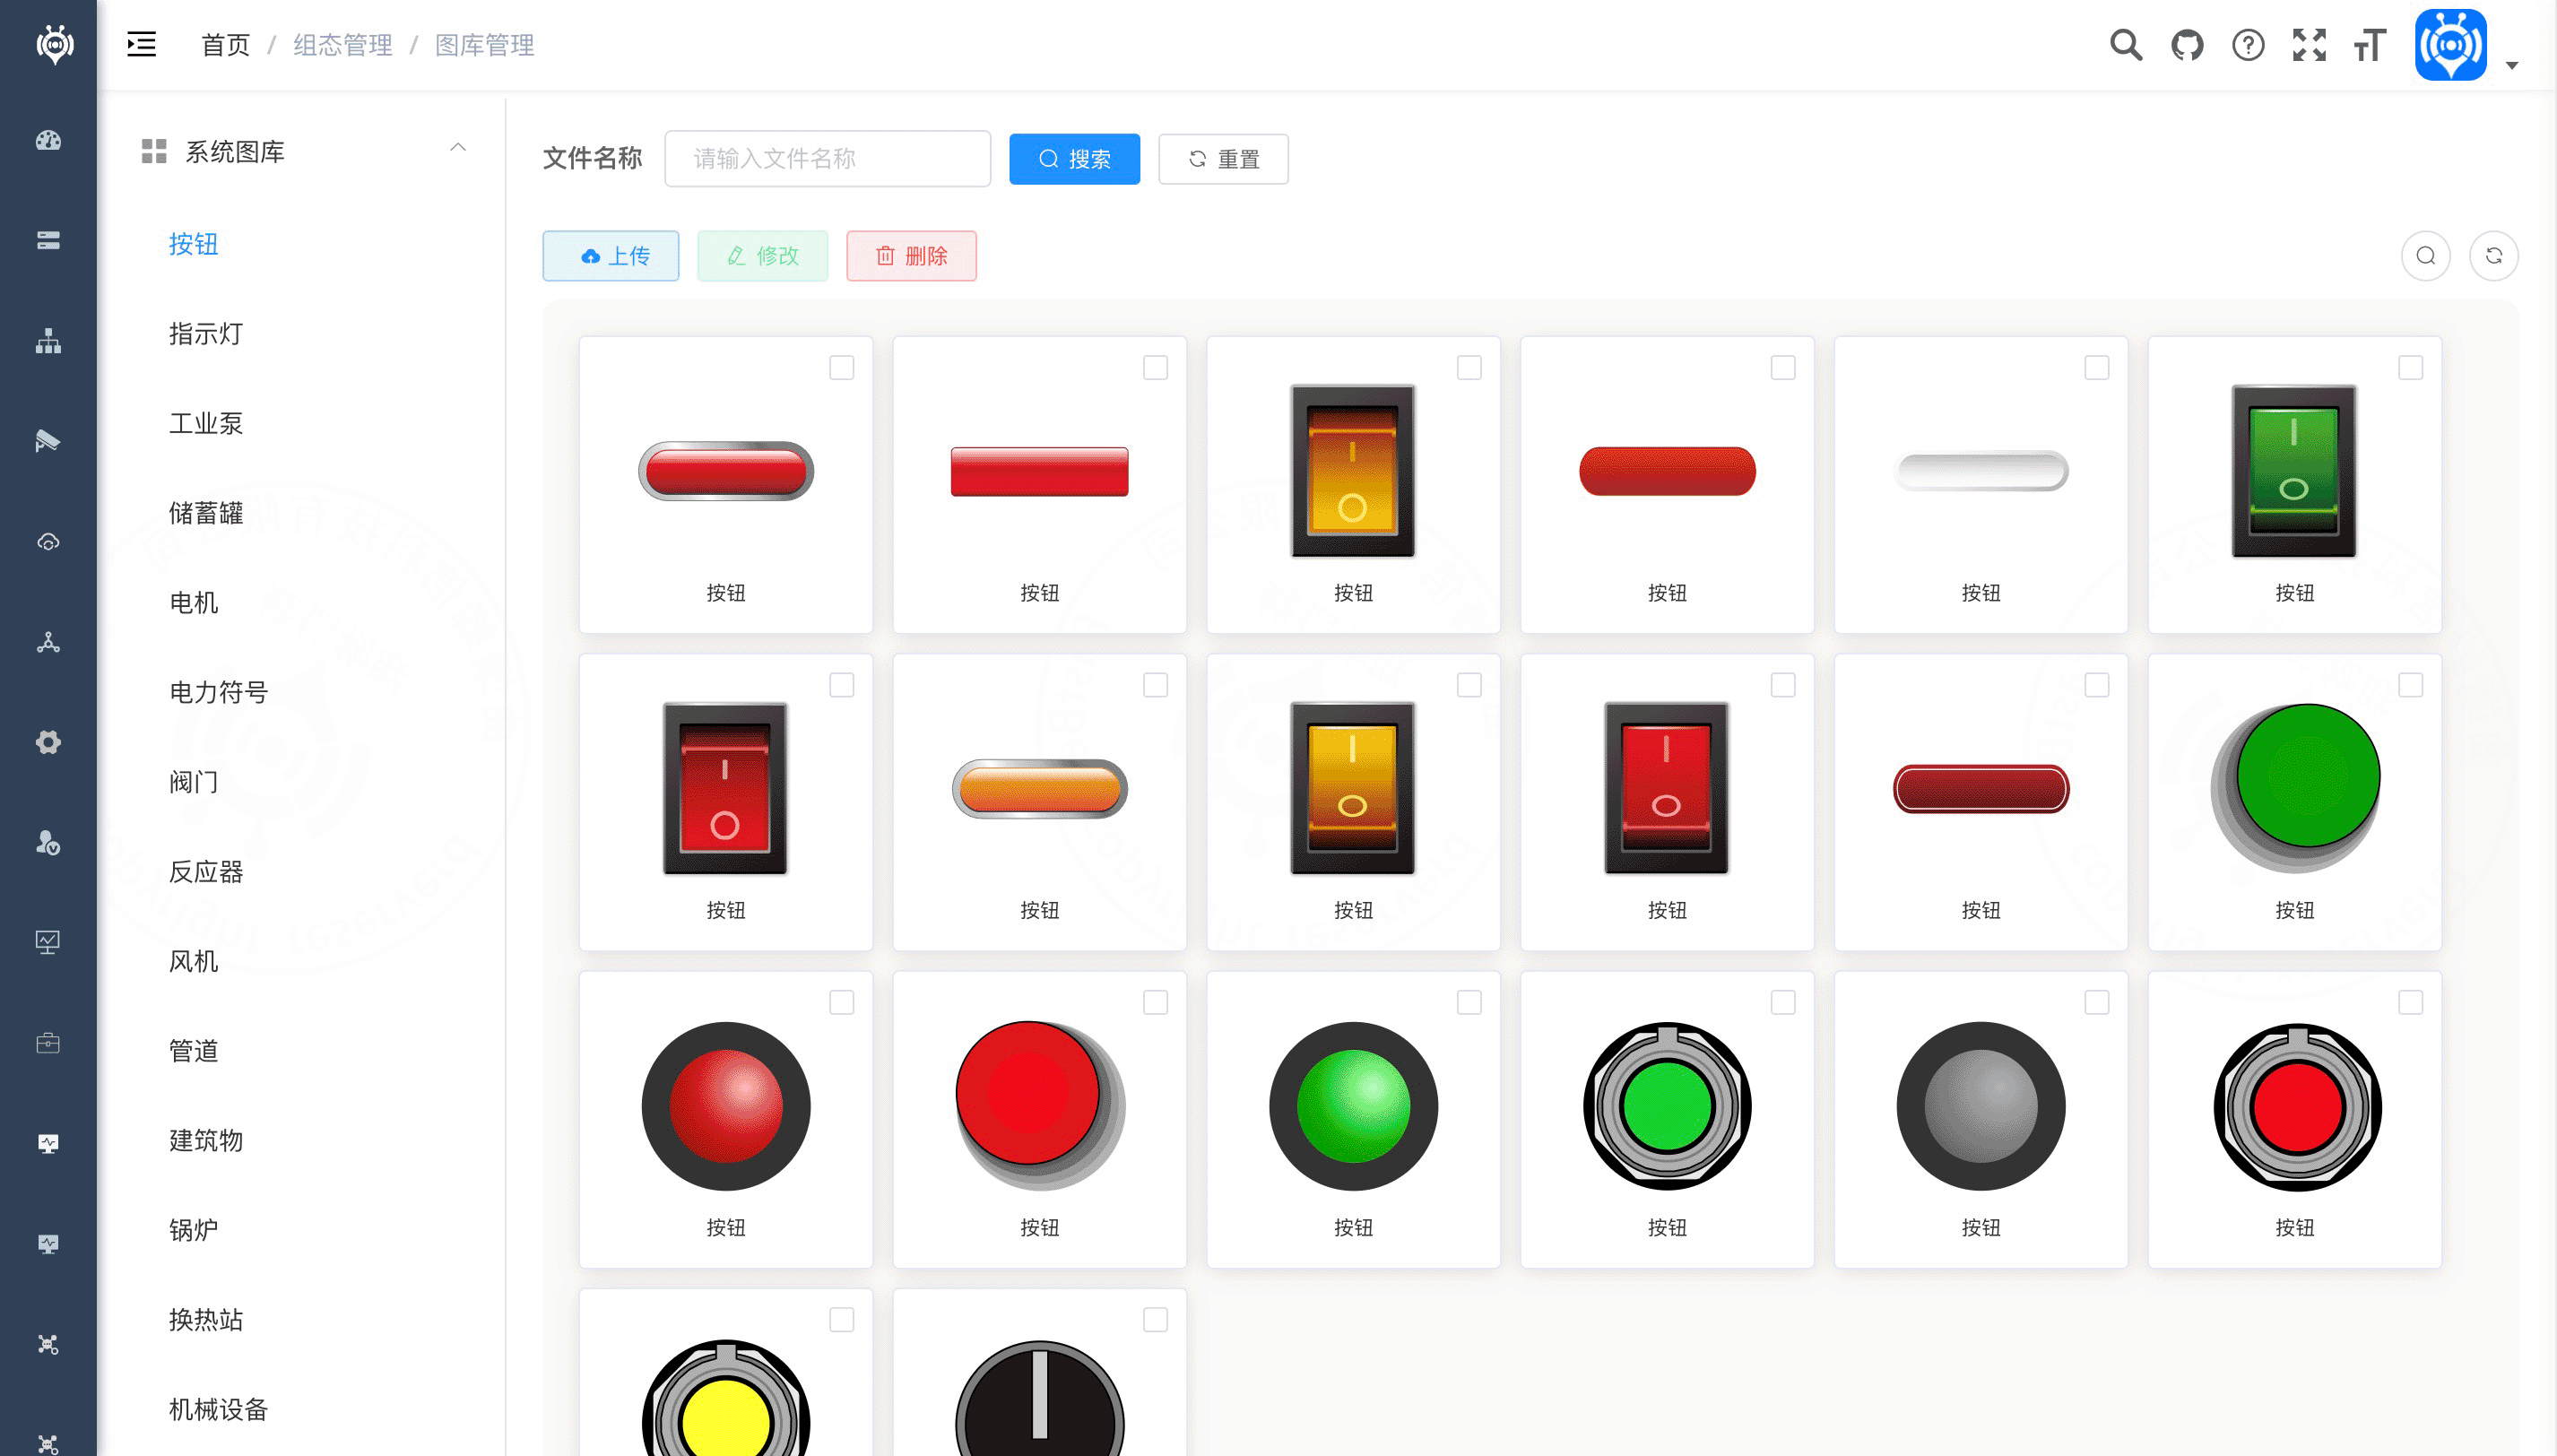
Task: Tick checkbox of gray dome button card
Action: 2096,1002
